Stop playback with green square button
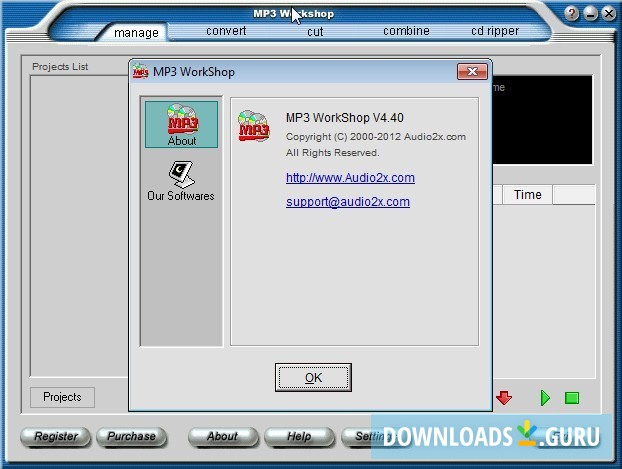622x469 pixels. [x=572, y=398]
